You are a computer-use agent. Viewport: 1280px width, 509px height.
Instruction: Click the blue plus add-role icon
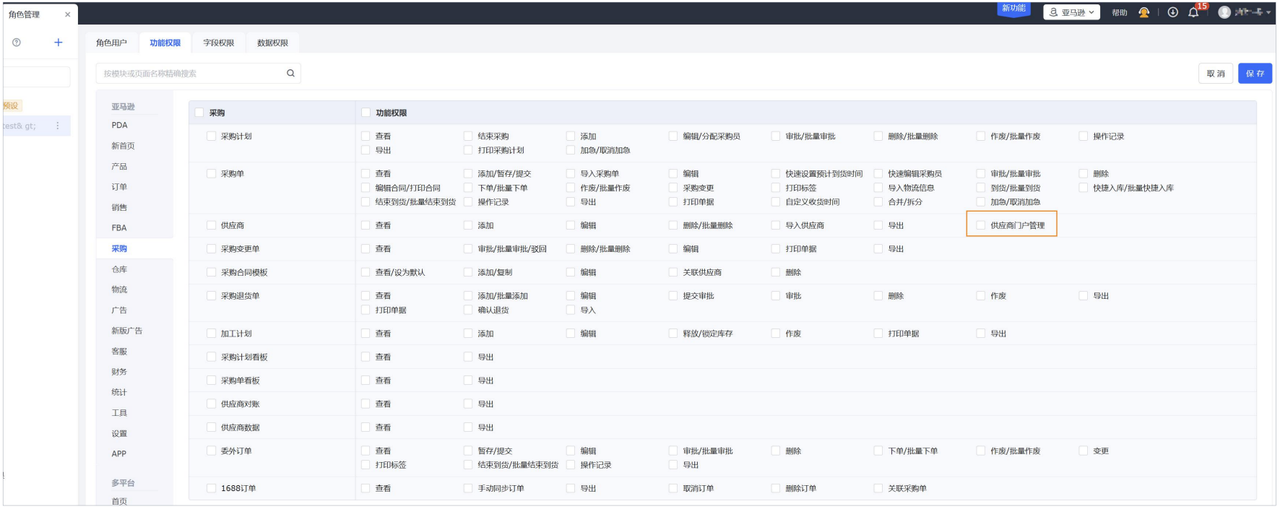58,43
